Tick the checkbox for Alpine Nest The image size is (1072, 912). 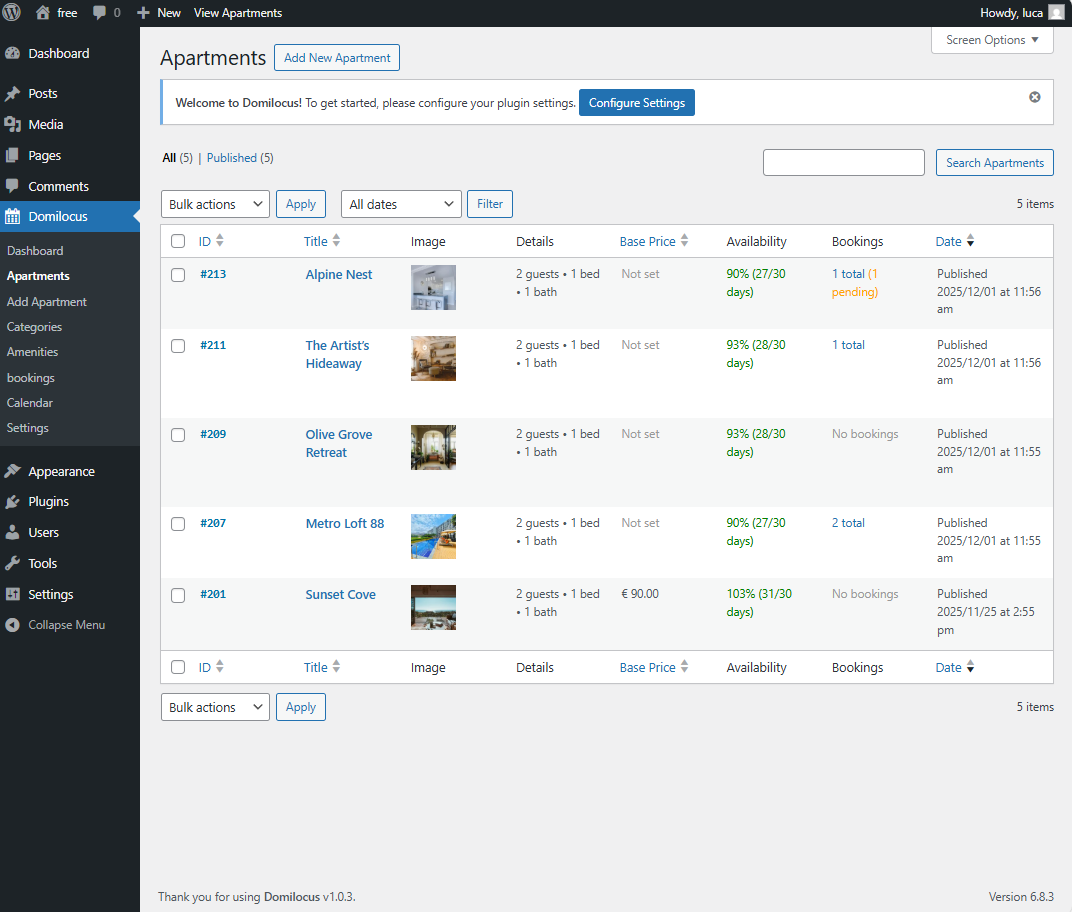[x=178, y=275]
